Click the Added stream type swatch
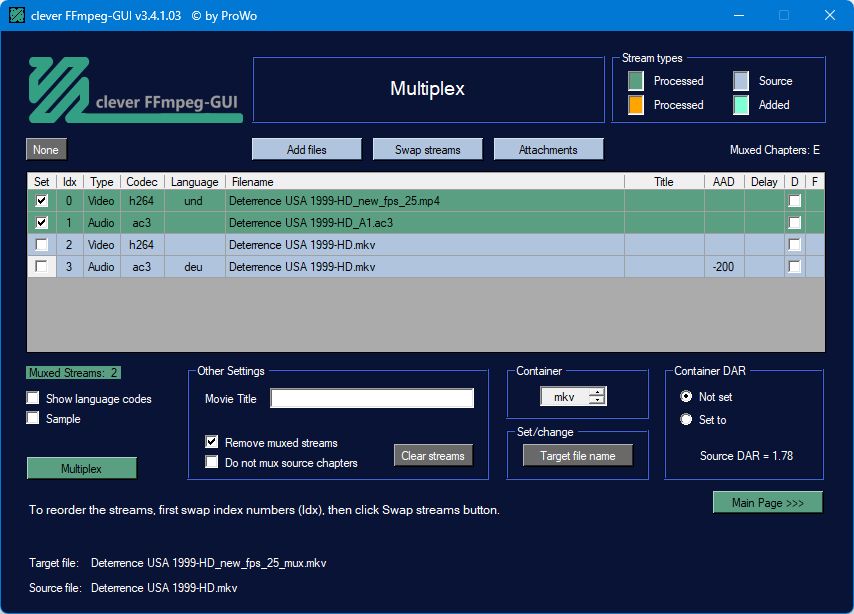854x614 pixels. [741, 105]
